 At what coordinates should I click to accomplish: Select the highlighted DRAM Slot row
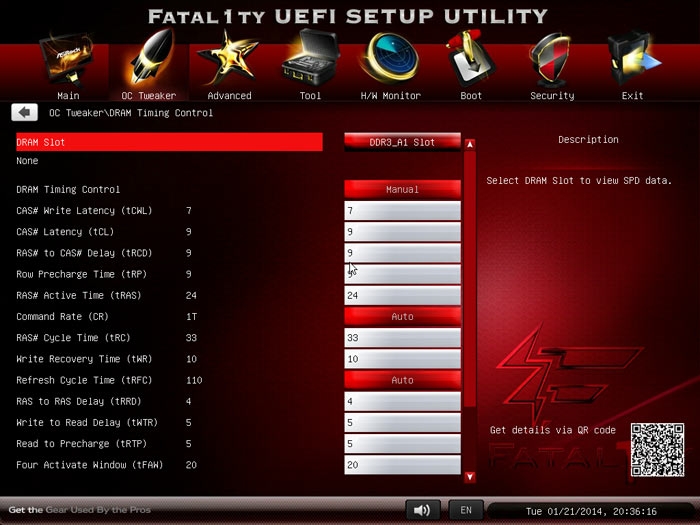(x=169, y=142)
